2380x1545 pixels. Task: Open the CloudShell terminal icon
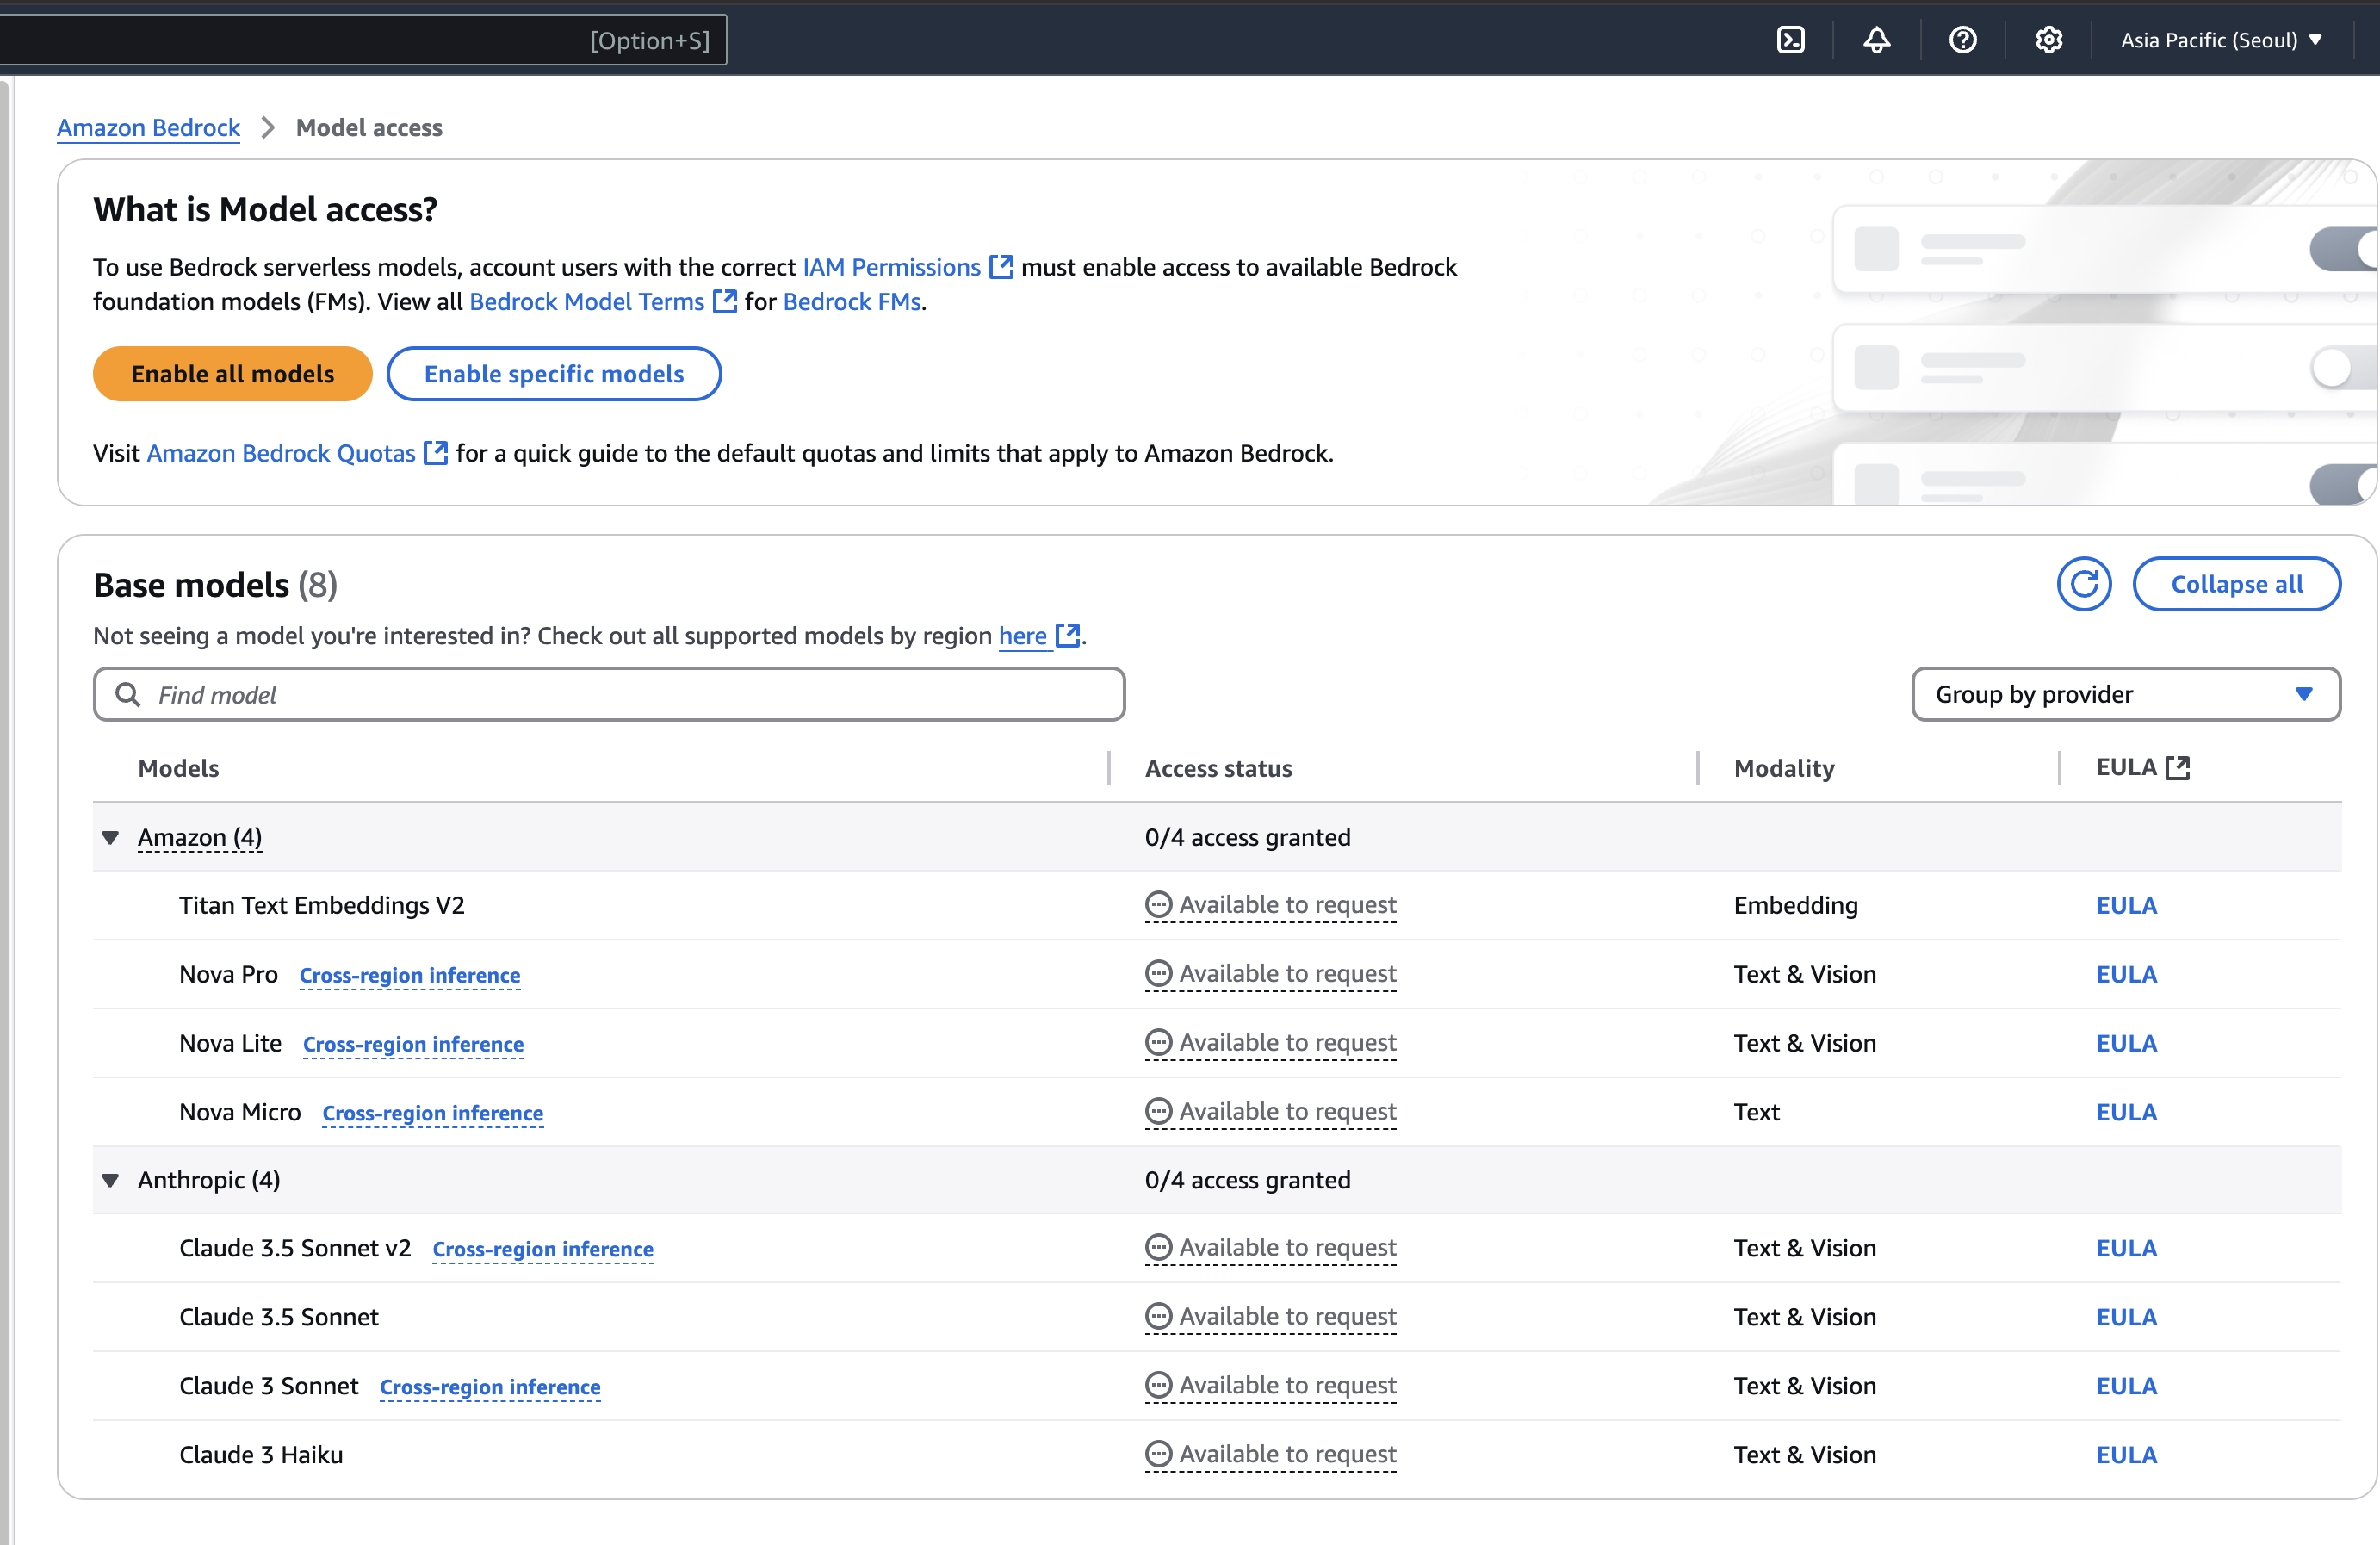(1790, 40)
